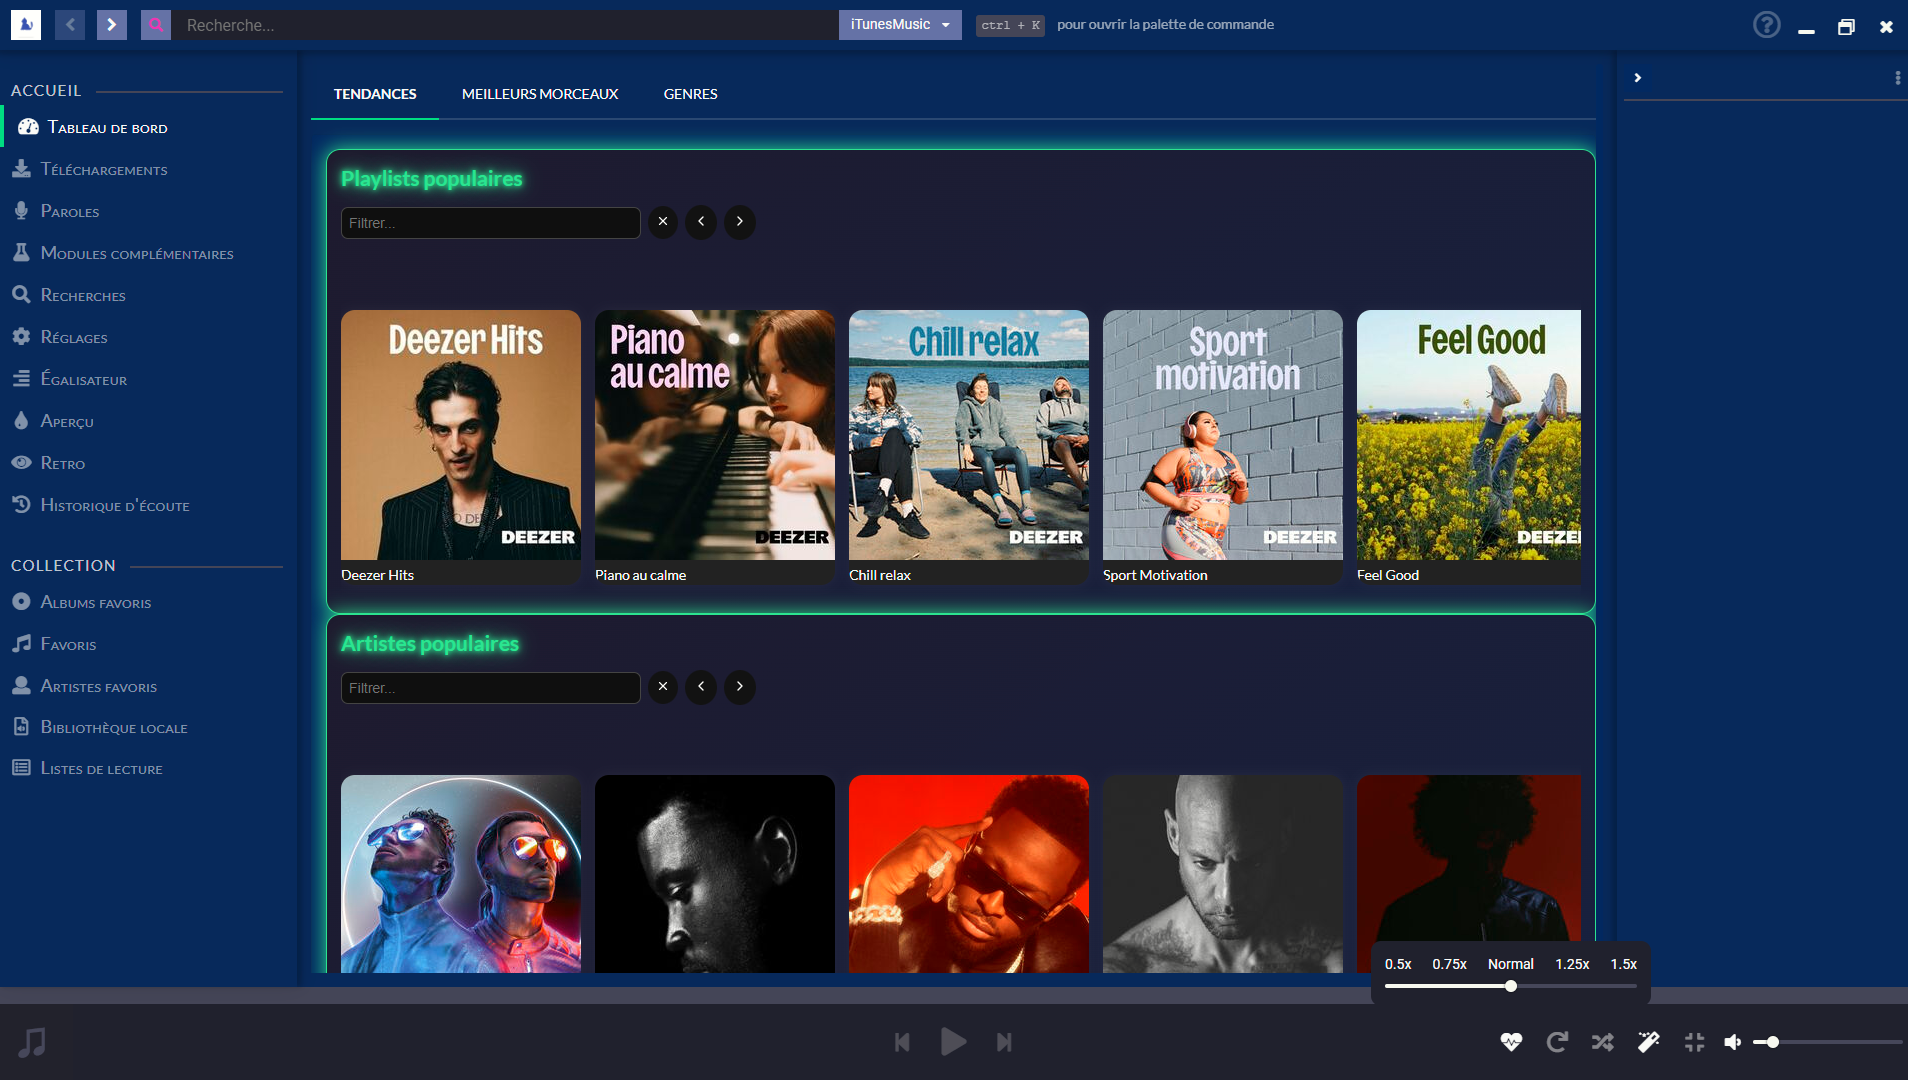The width and height of the screenshot is (1908, 1080).
Task: Open the artist duo with sunglasses
Action: [x=461, y=874]
